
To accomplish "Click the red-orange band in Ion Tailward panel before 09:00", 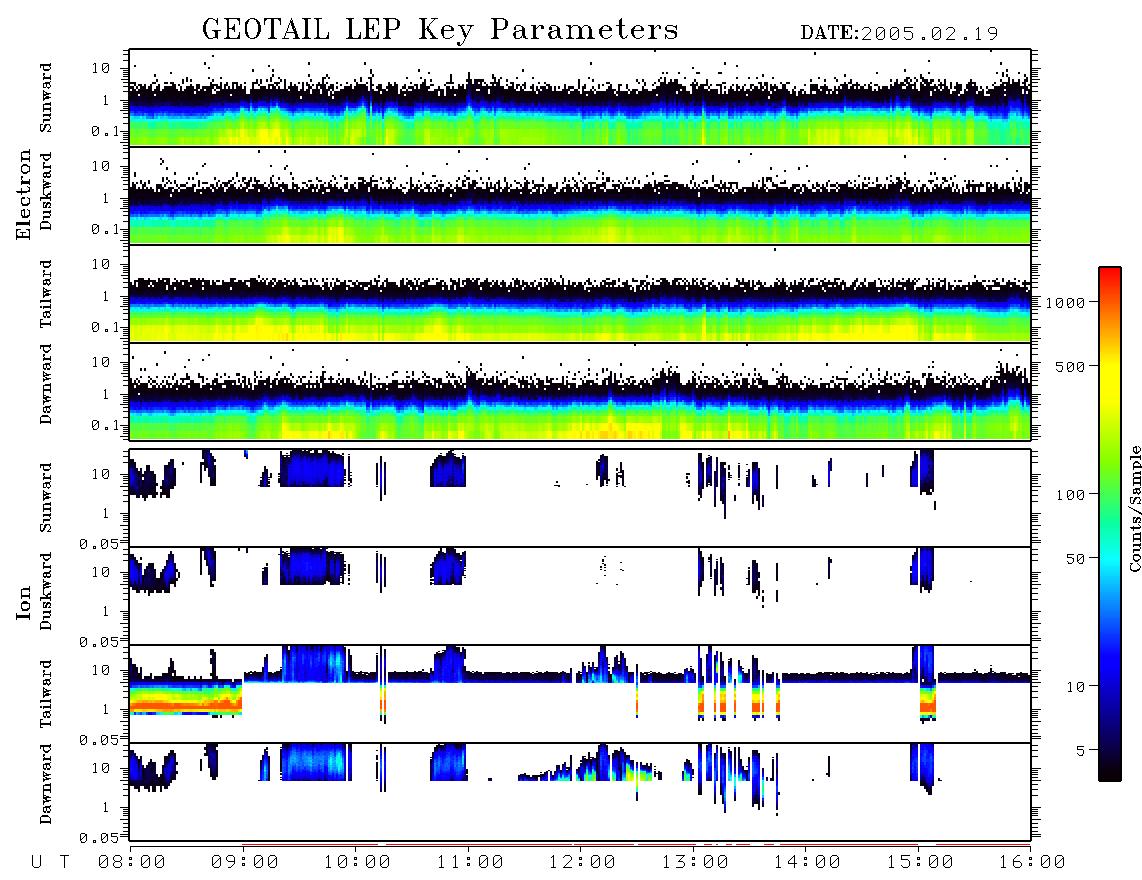I will (x=186, y=705).
